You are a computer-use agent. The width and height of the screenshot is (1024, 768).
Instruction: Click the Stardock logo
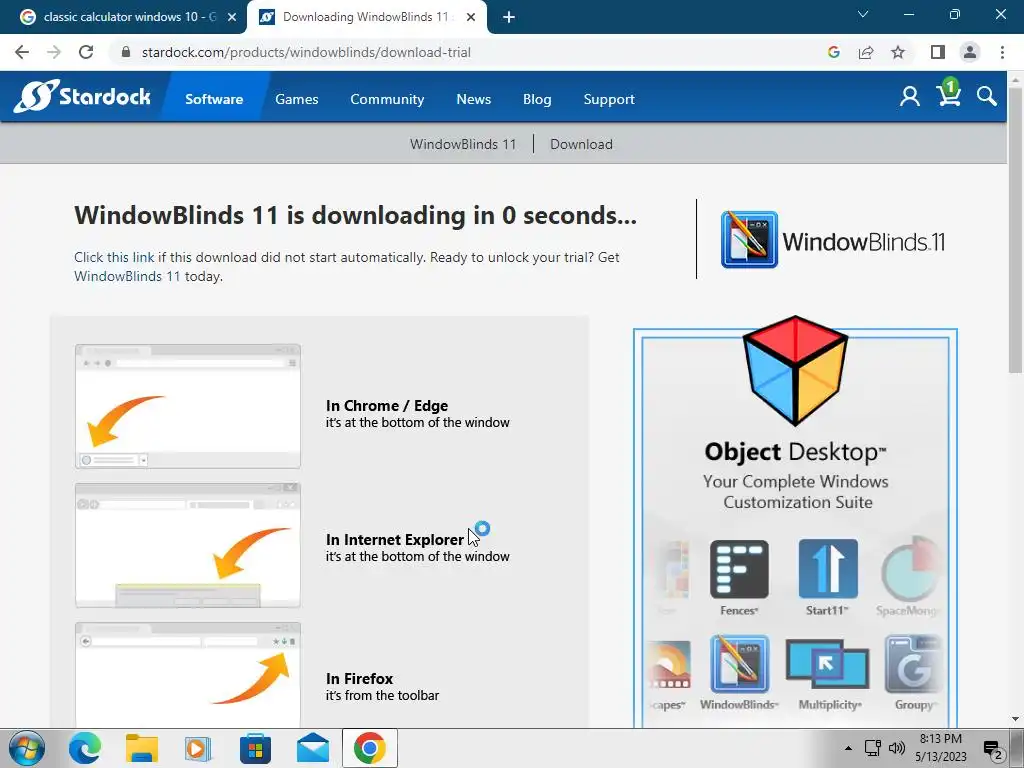[x=82, y=97]
